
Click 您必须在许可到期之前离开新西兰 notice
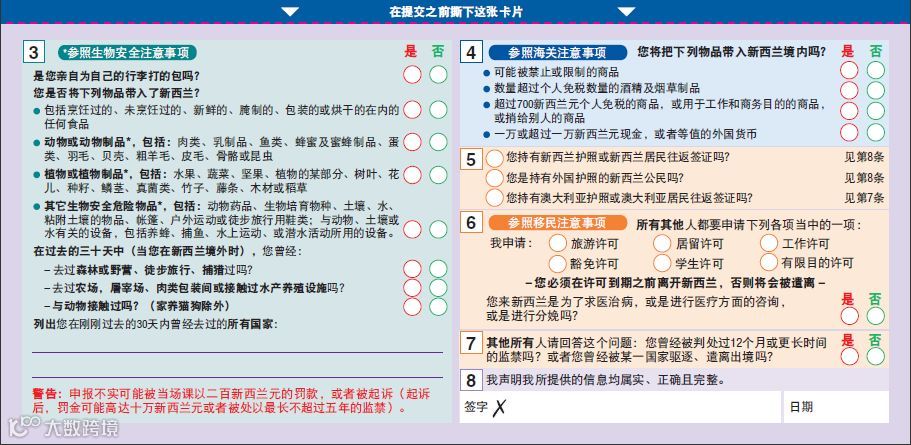[x=675, y=283]
